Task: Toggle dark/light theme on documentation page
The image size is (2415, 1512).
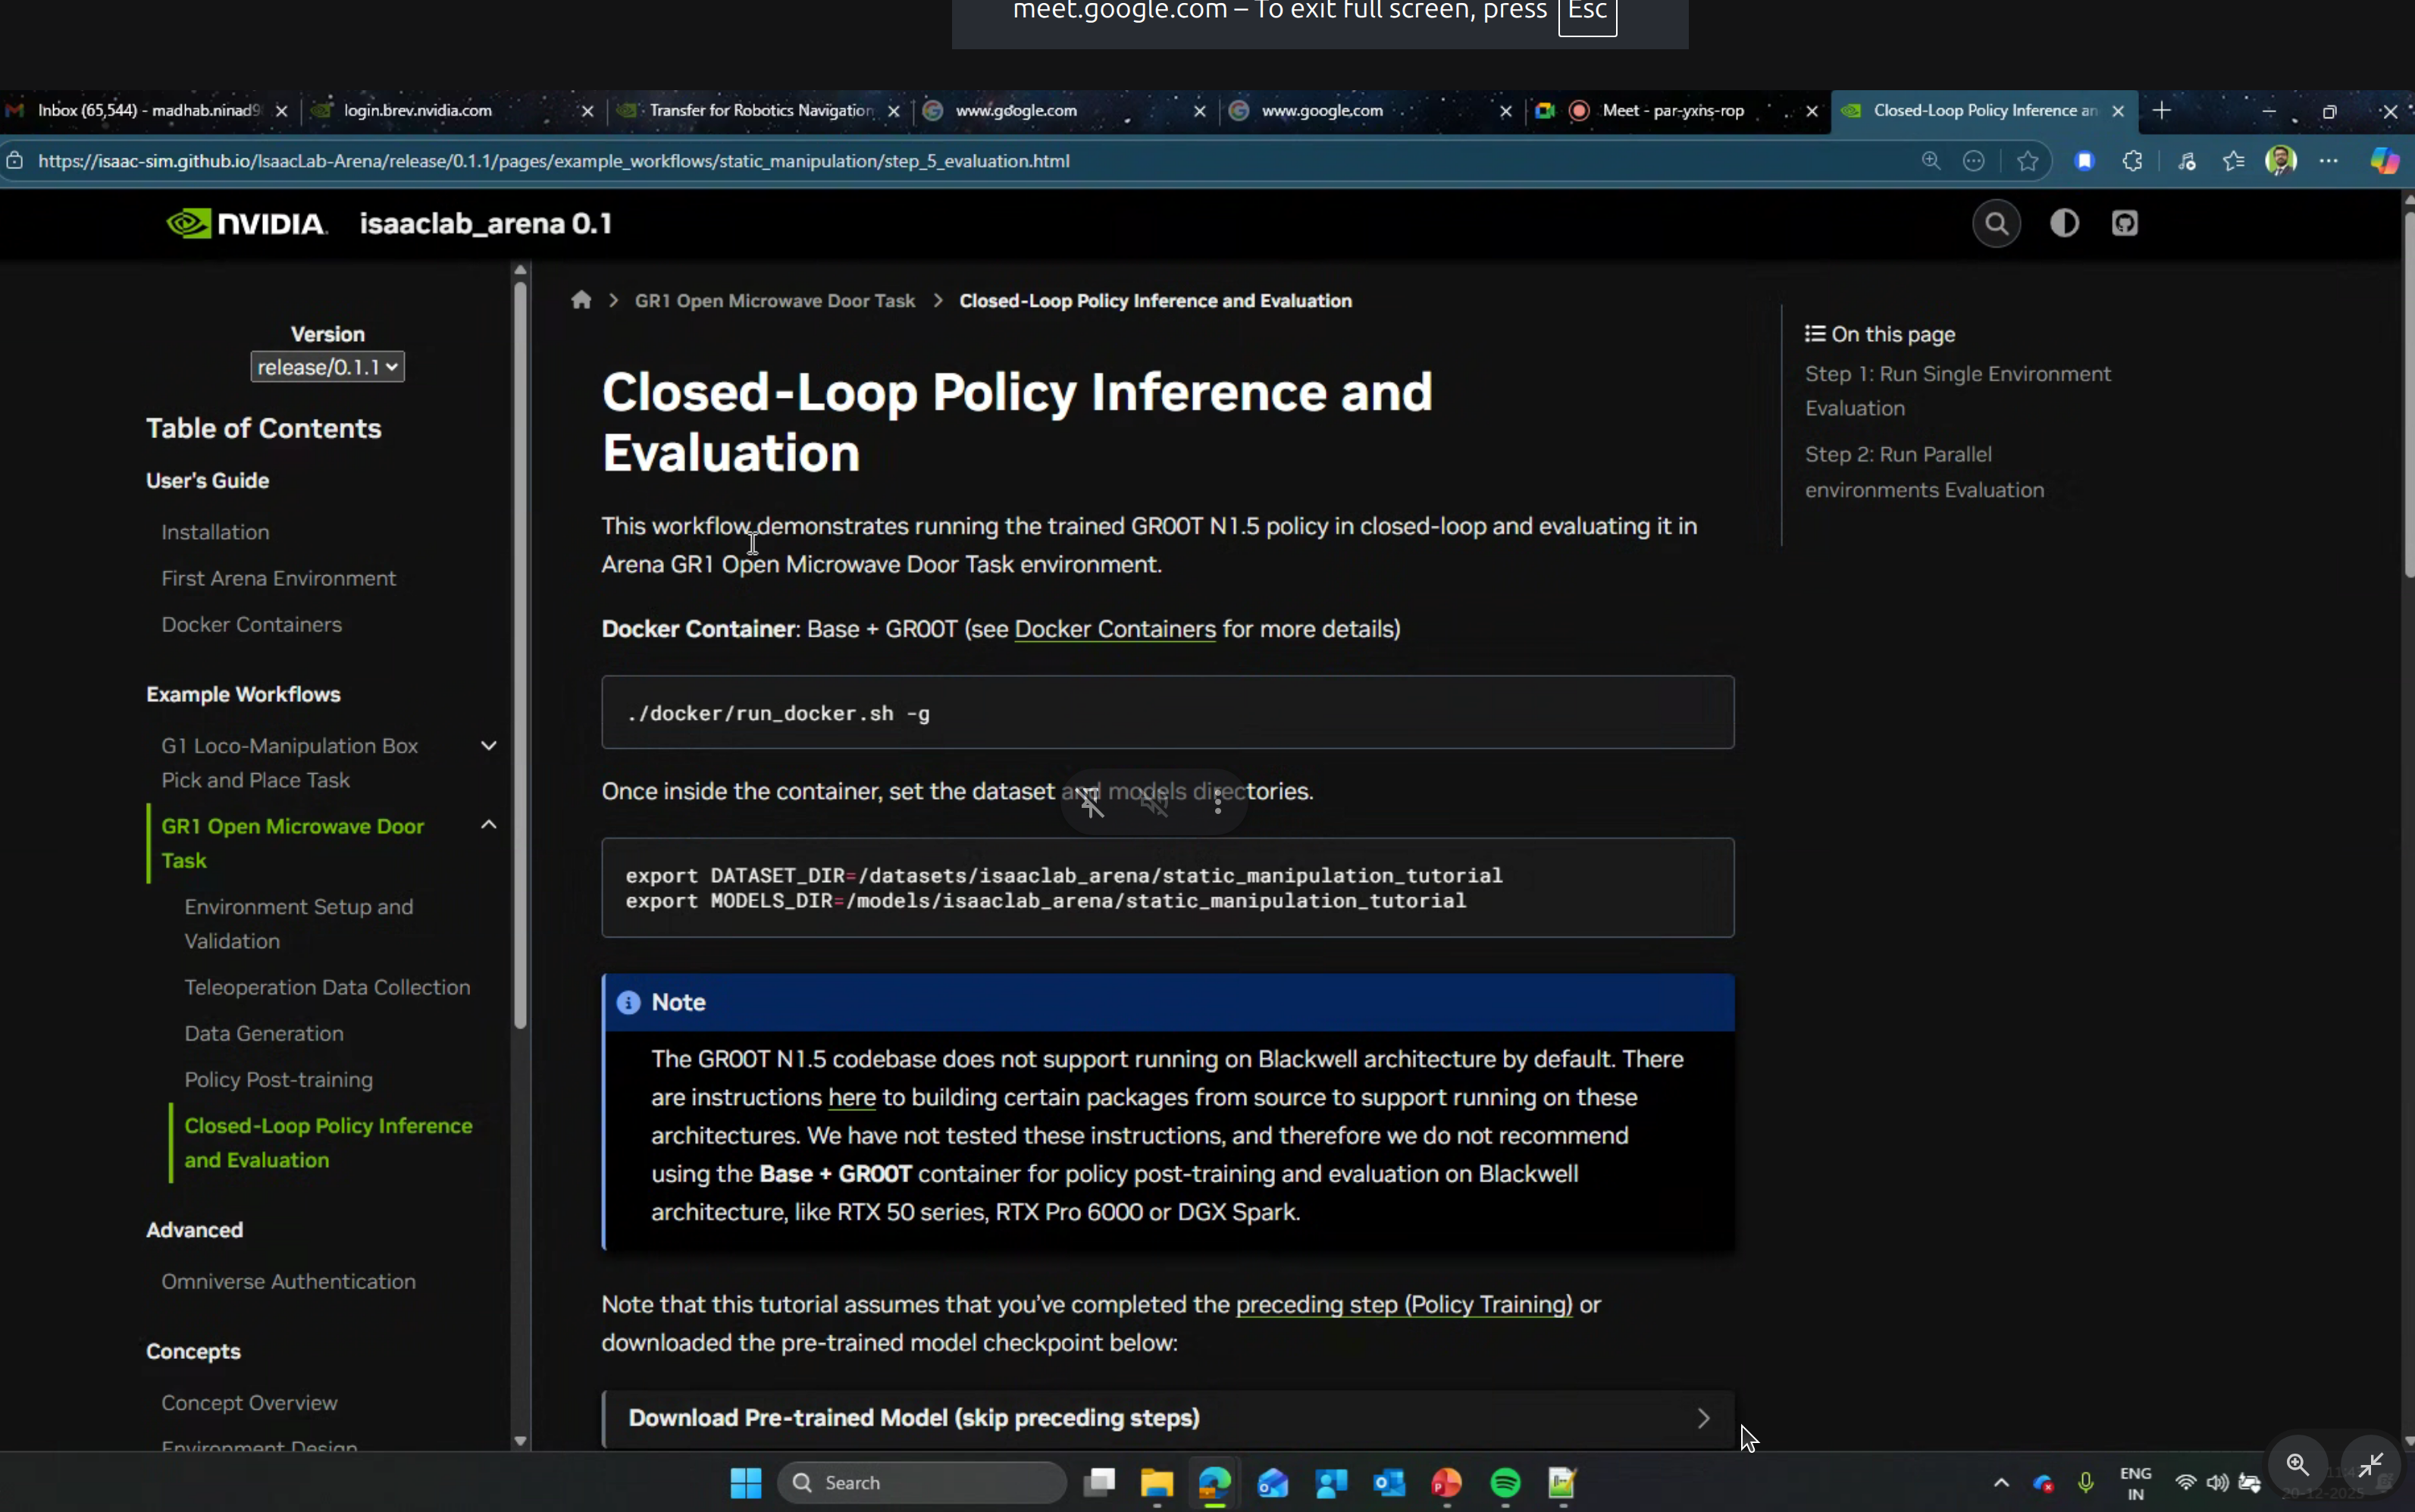Action: 2064,223
